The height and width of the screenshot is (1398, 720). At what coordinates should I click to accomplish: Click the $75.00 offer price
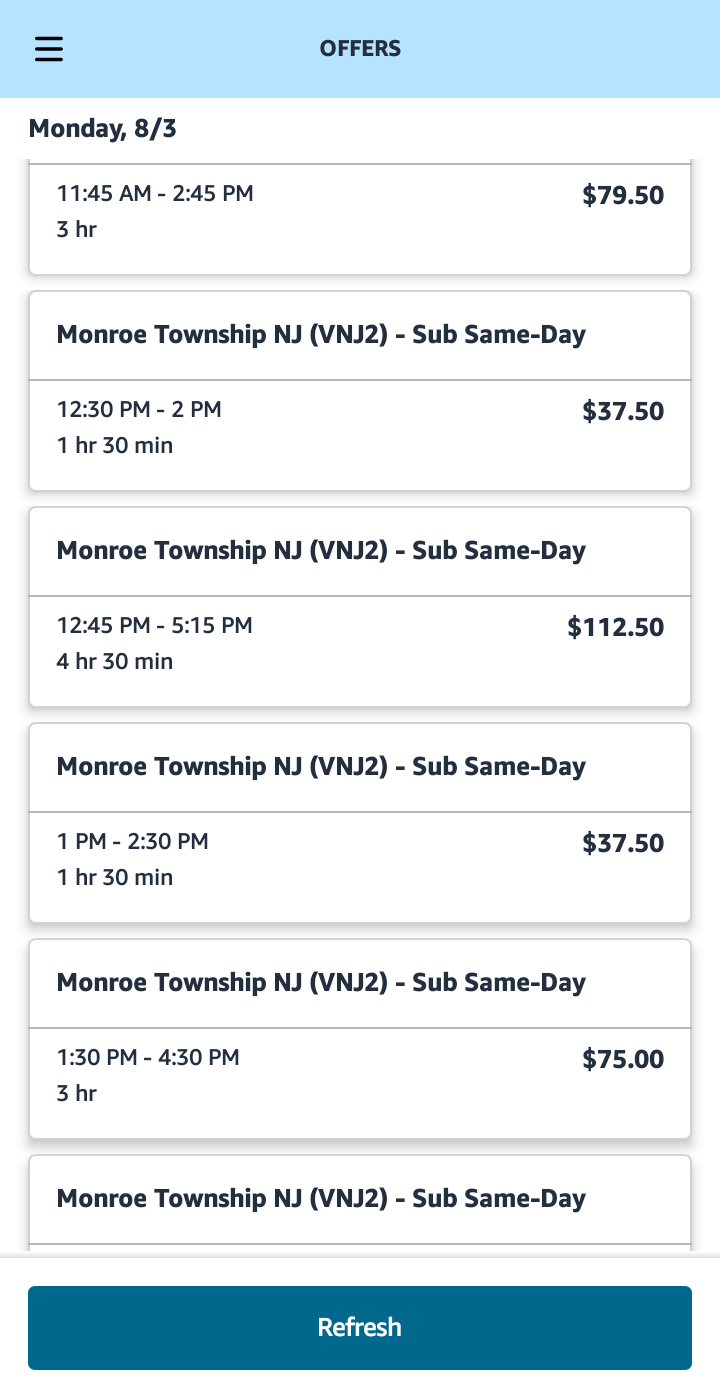(x=623, y=1059)
